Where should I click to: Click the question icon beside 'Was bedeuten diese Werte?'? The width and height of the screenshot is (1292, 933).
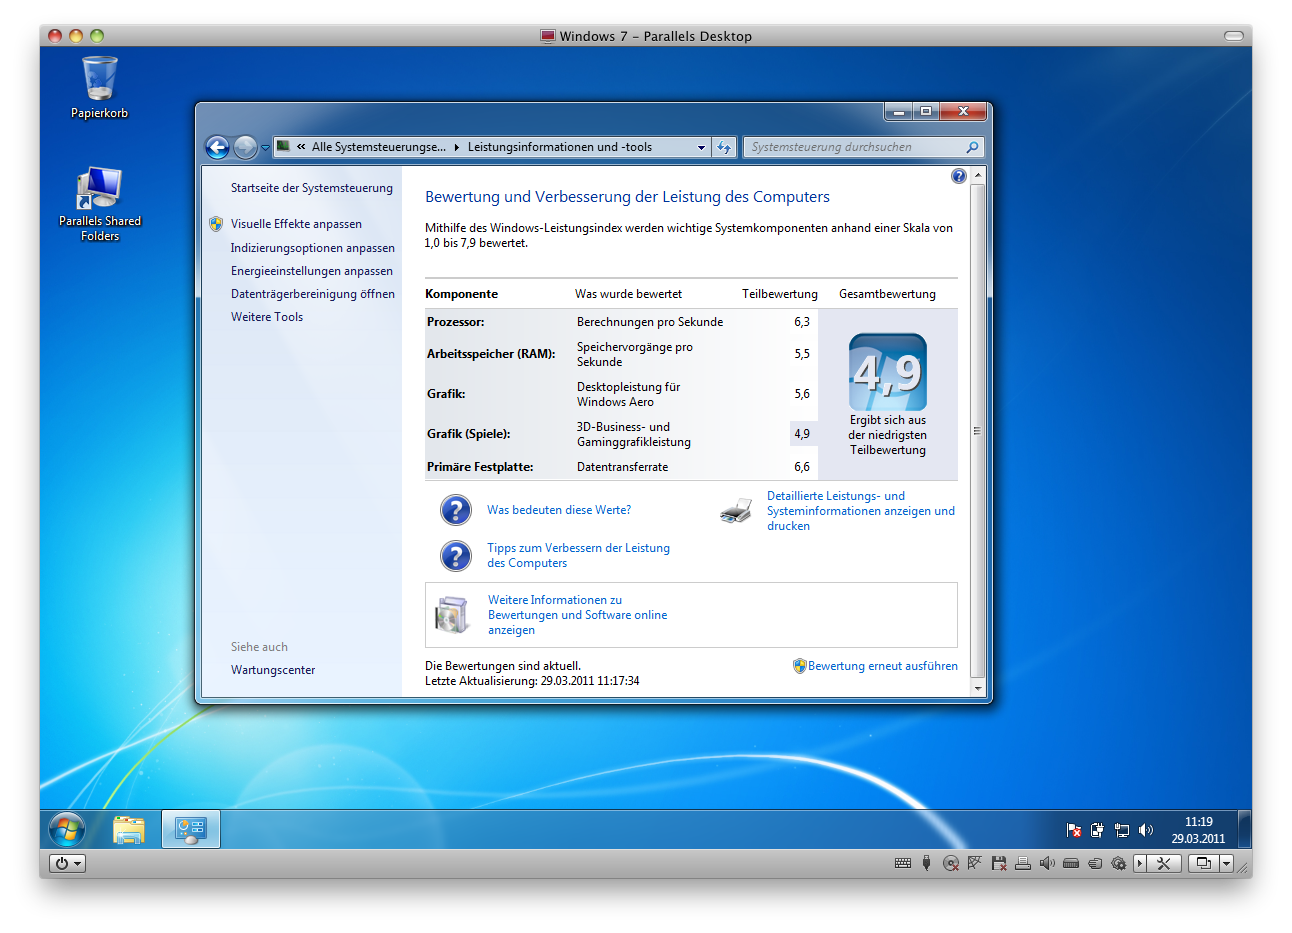456,510
